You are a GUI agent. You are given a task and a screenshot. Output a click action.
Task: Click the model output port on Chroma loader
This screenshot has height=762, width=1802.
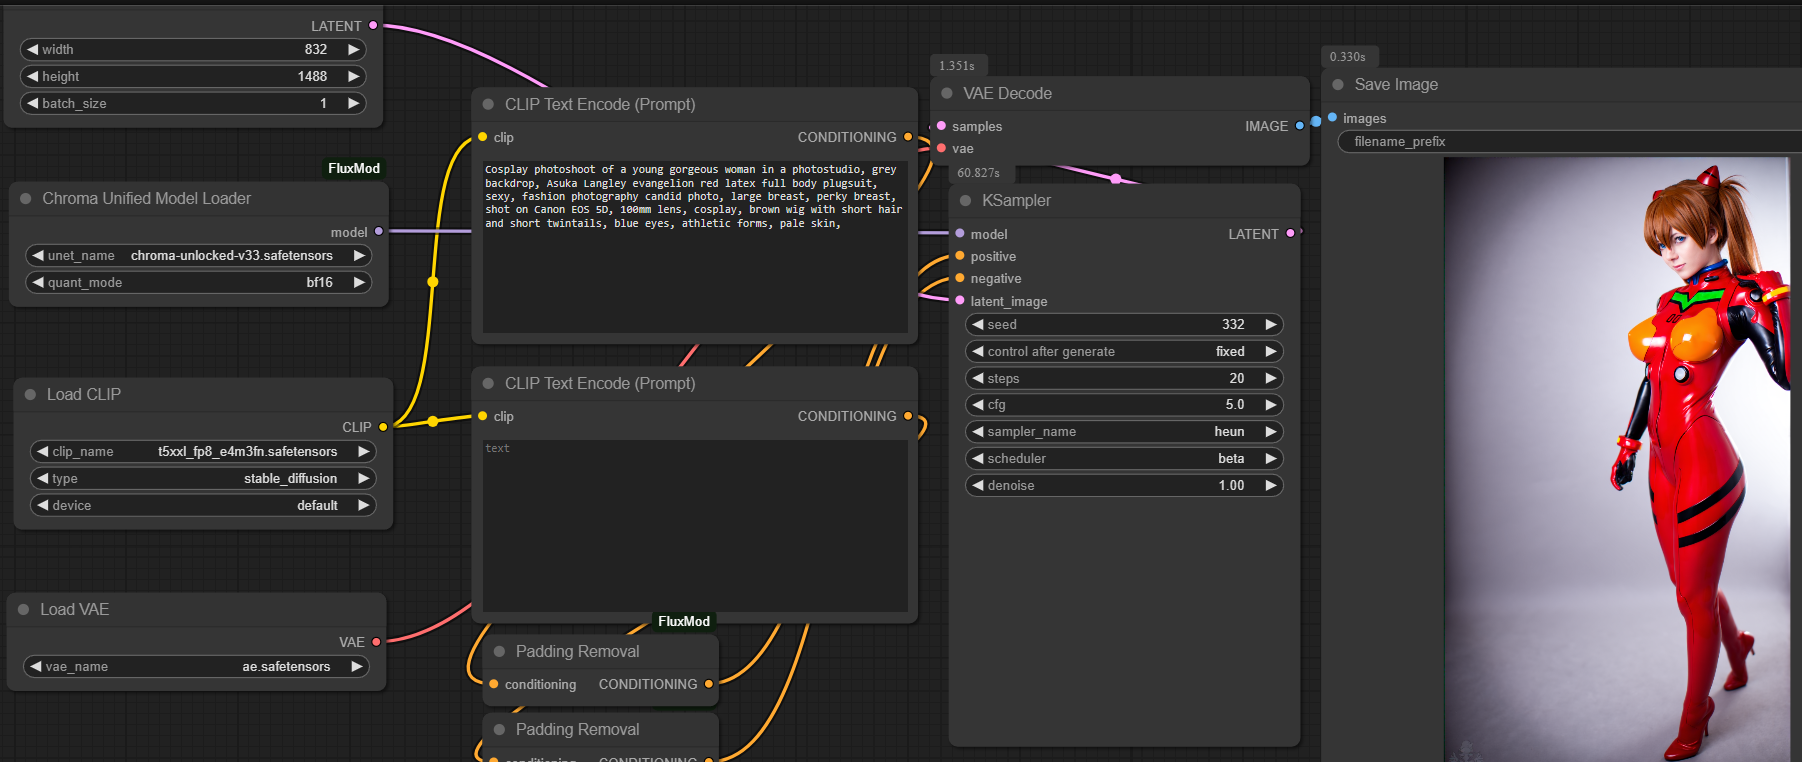tap(379, 232)
